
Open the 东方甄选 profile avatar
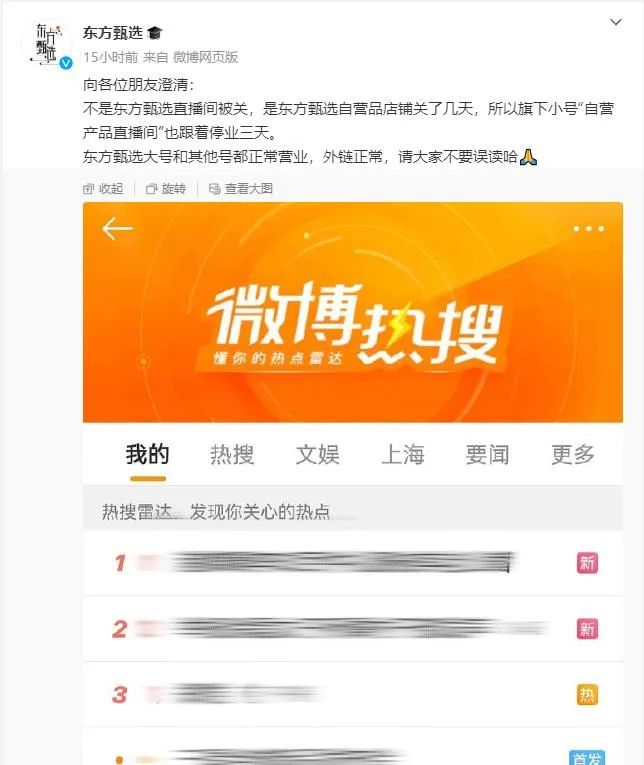(x=46, y=44)
